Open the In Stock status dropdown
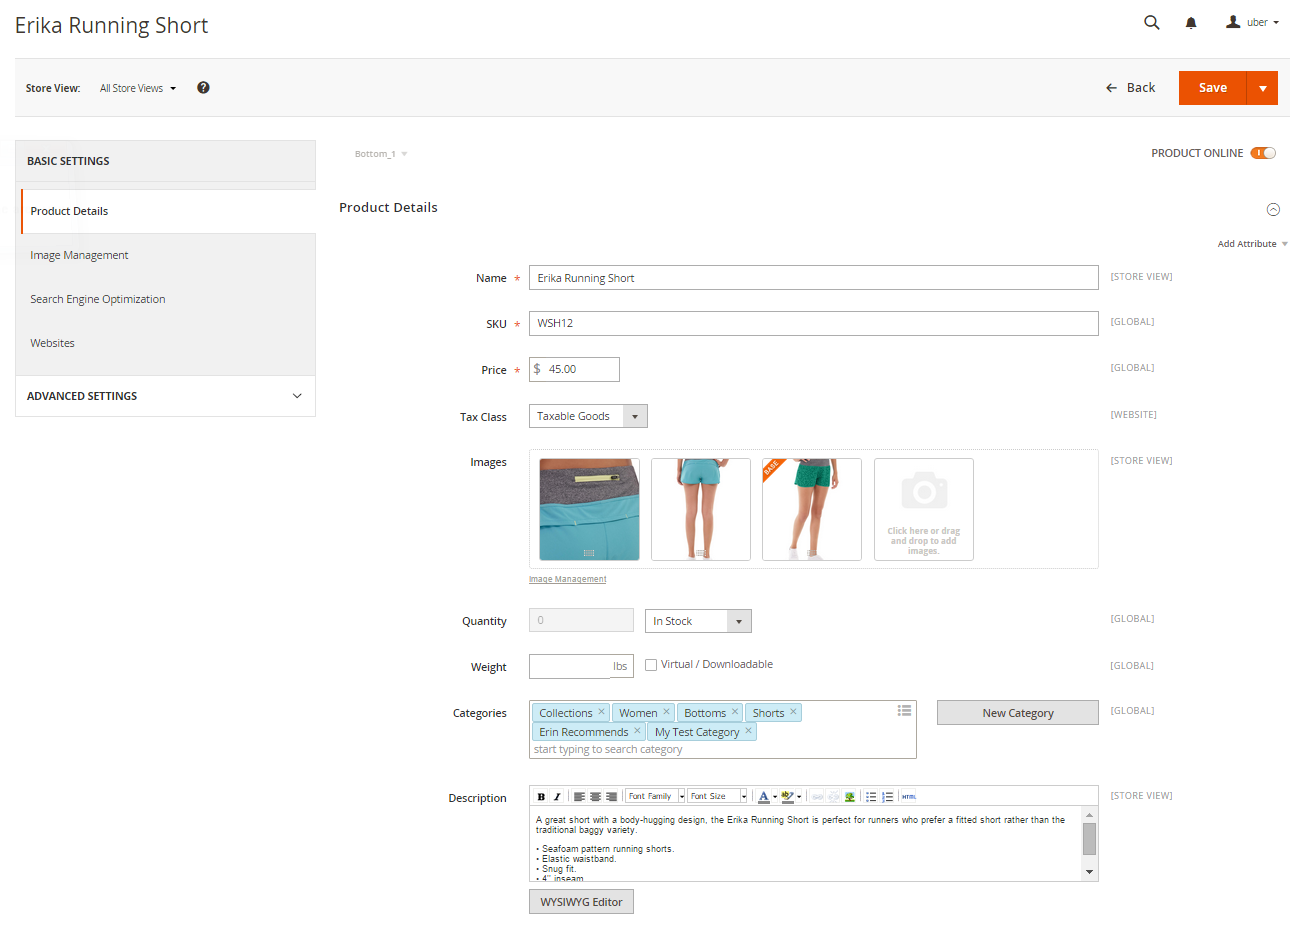 (x=698, y=621)
